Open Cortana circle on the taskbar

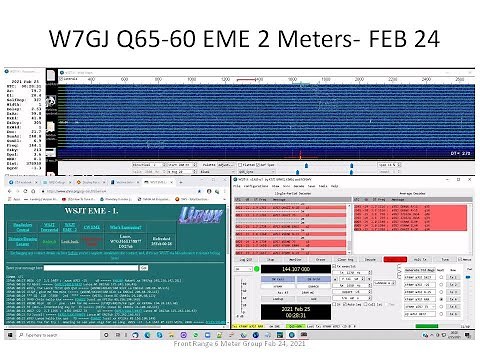pyautogui.click(x=106, y=335)
